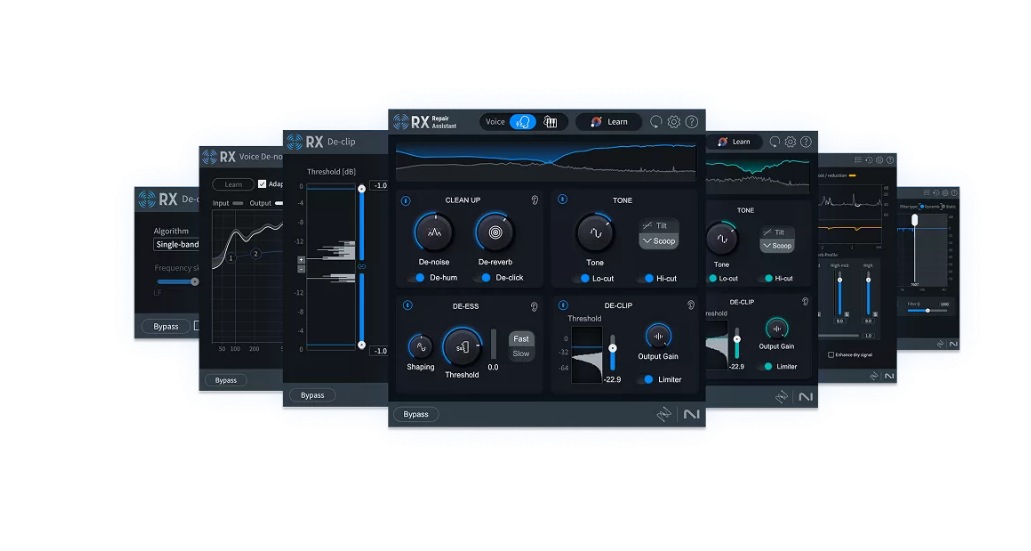Click the circular arrow icon in front Repair Assistant
The height and width of the screenshot is (551, 1031).
coord(656,122)
